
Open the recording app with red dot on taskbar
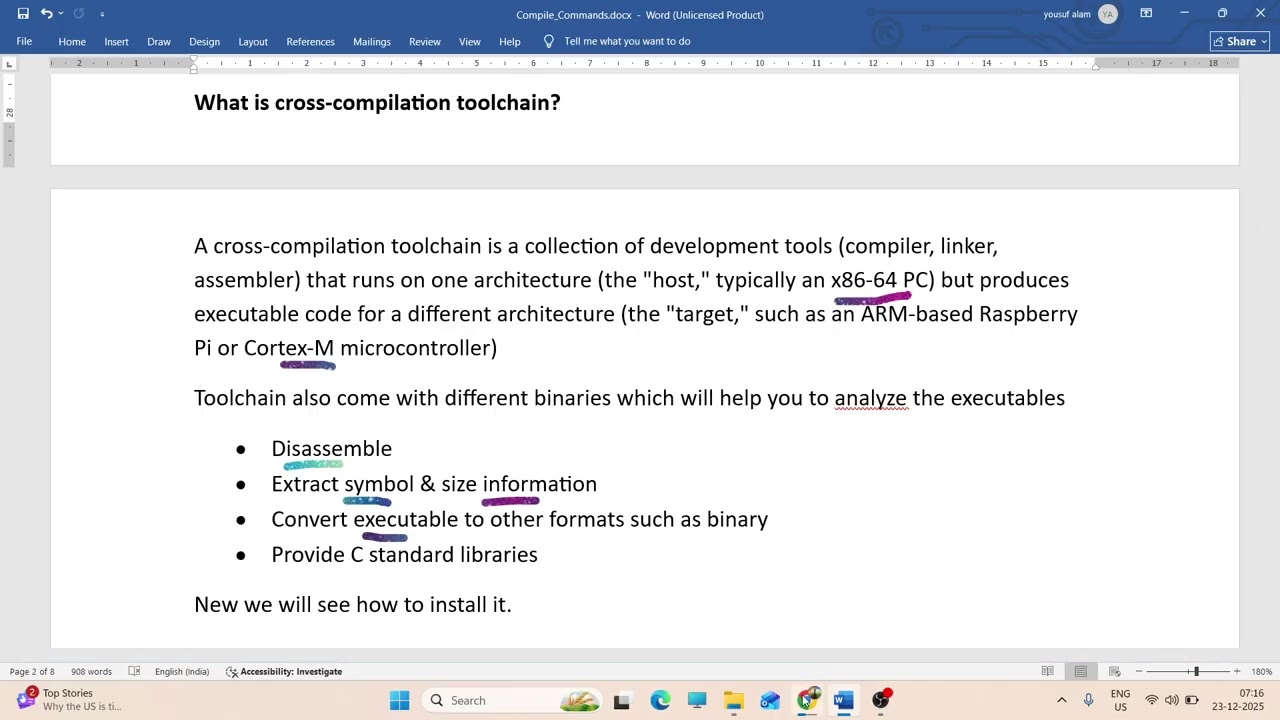tap(881, 700)
